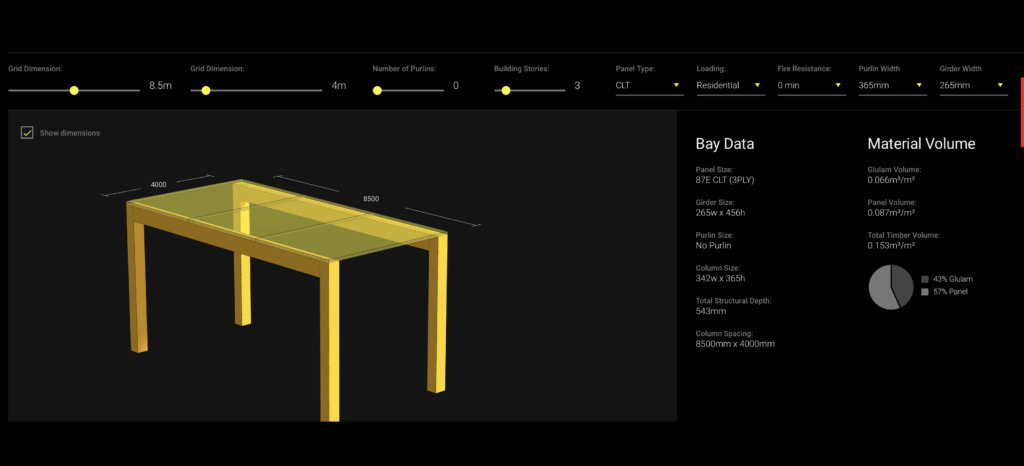Click the yellow arrow of Loading
The height and width of the screenshot is (466, 1024).
[x=757, y=85]
